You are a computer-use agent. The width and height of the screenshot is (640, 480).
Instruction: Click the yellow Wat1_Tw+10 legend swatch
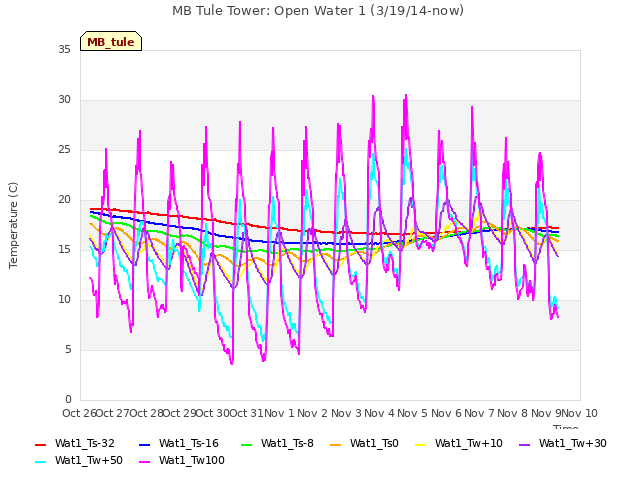(x=420, y=444)
